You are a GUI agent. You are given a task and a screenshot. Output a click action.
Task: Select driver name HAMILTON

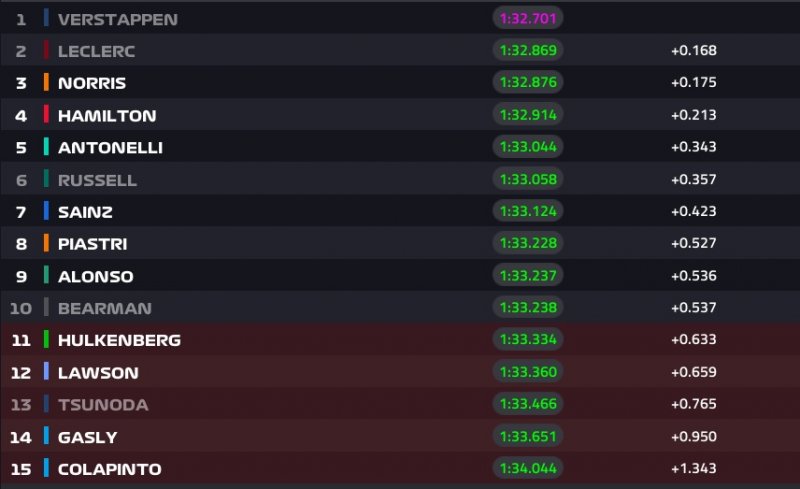point(107,115)
